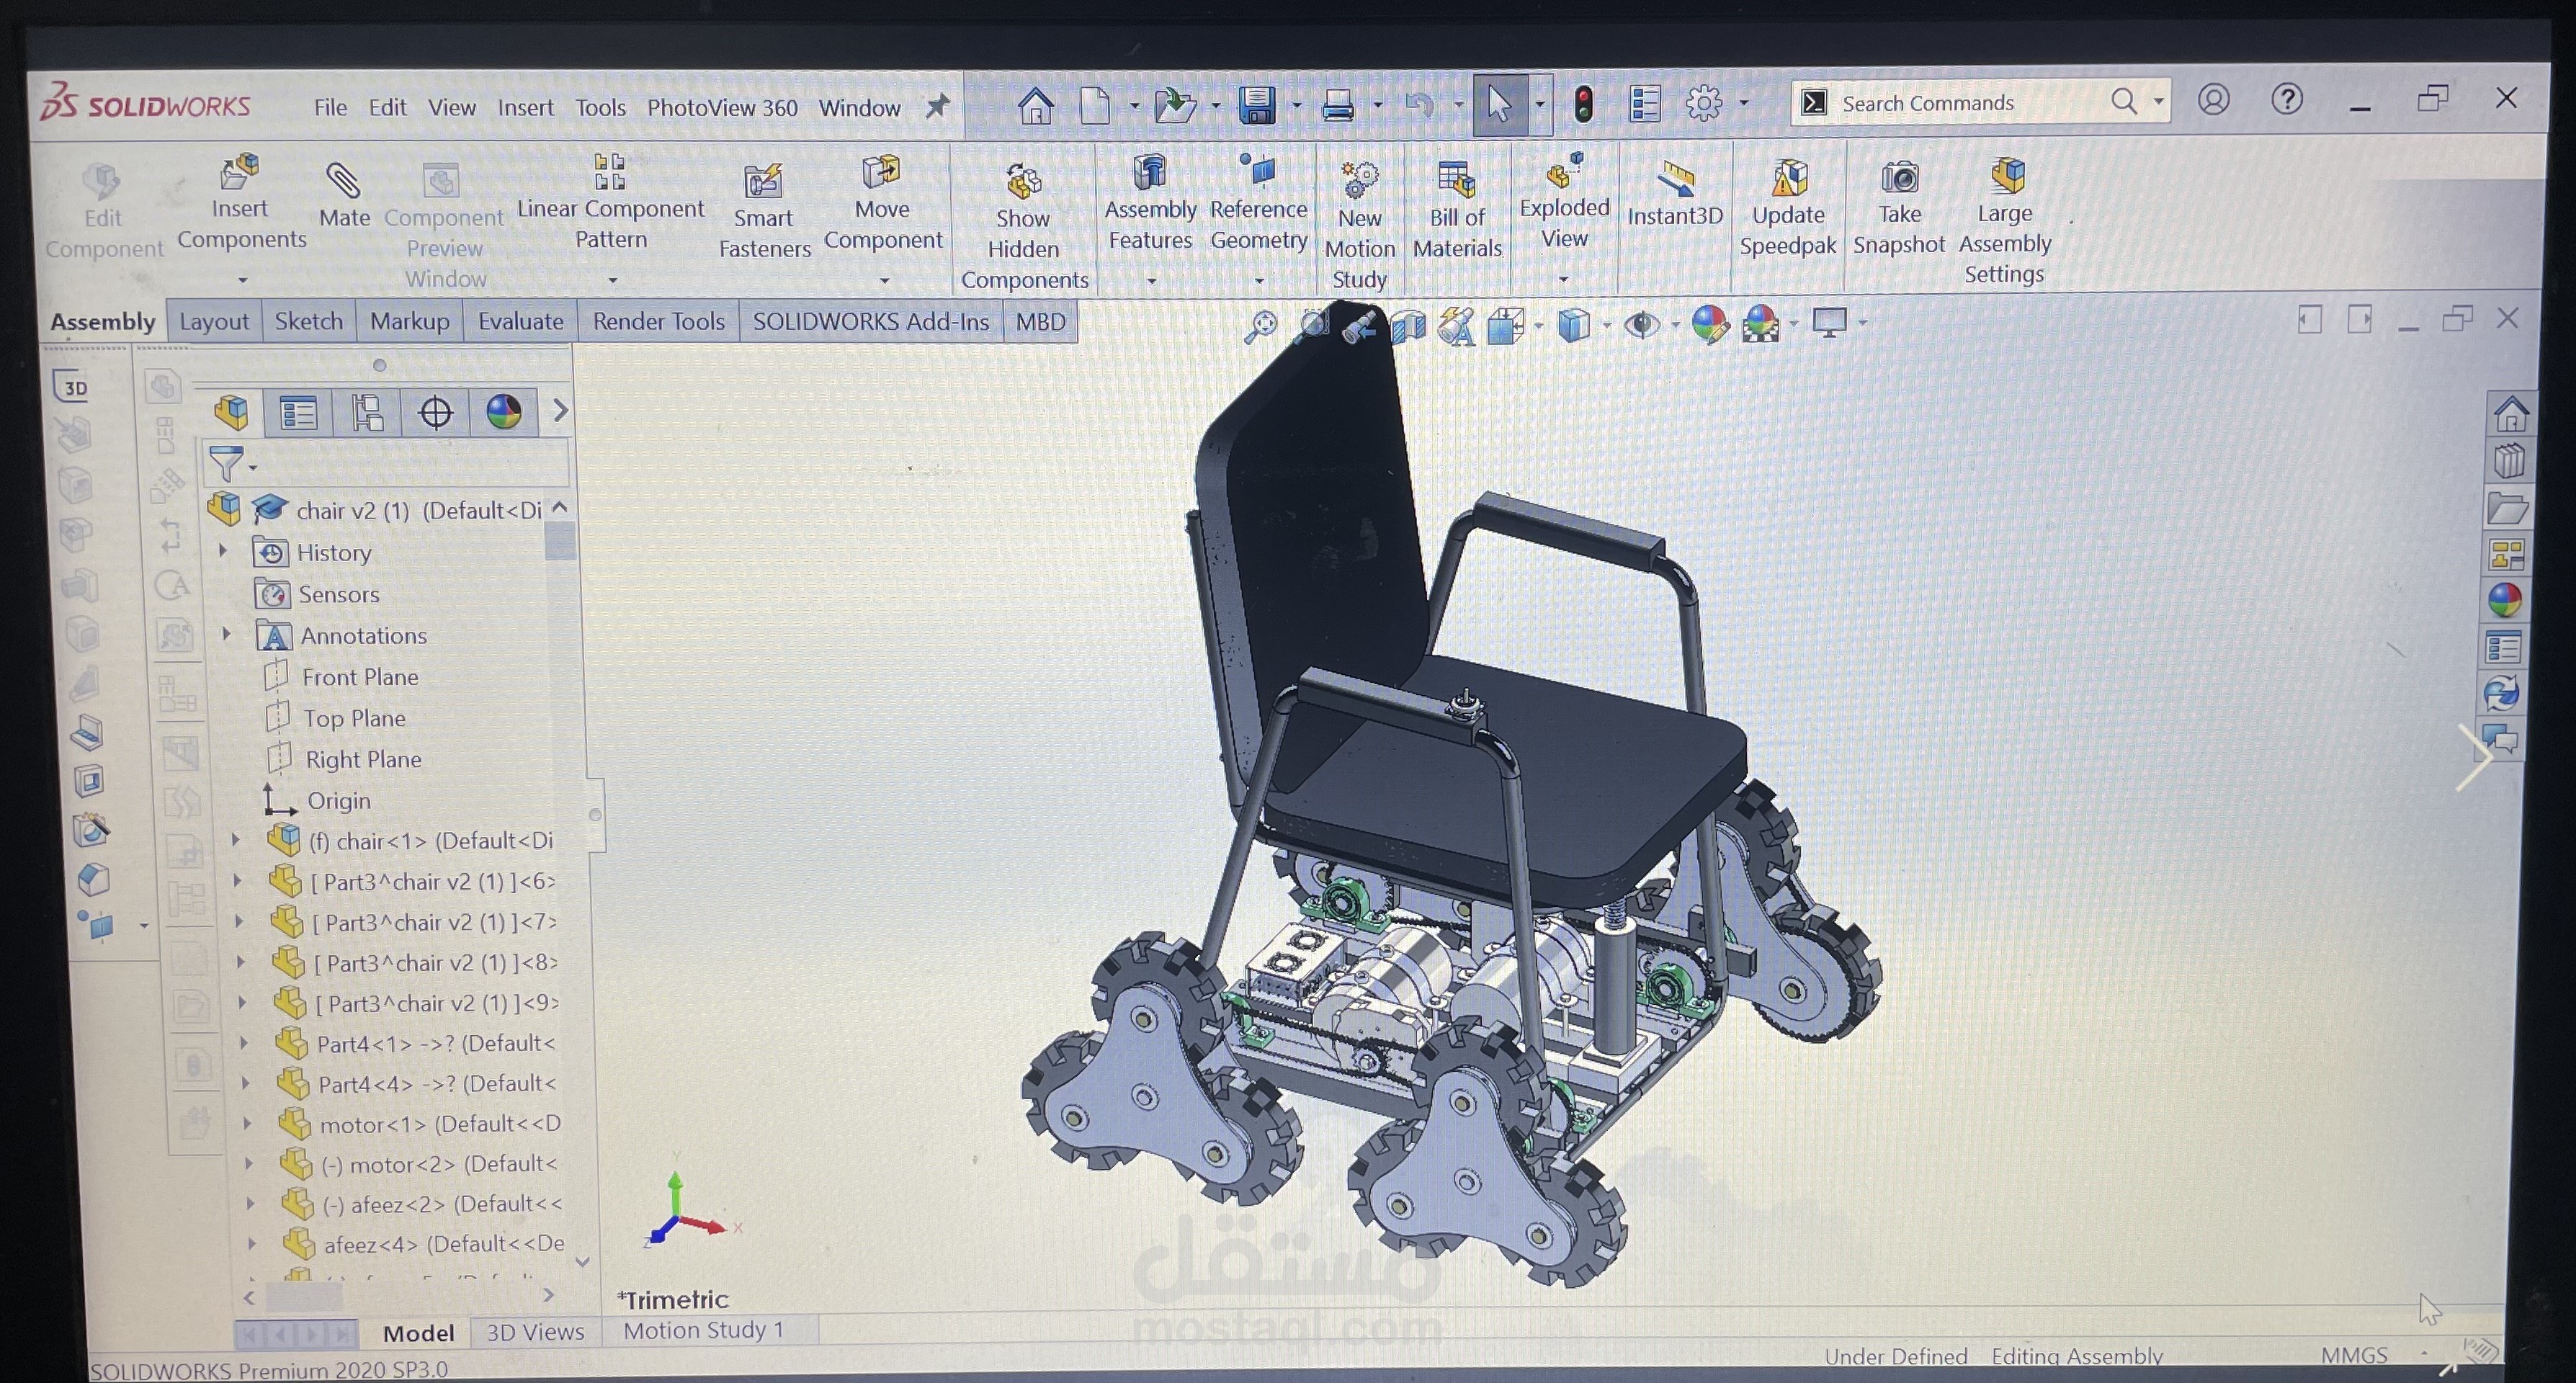This screenshot has width=2576, height=1383.
Task: Open the PropertyManager tab icon
Action: point(298,412)
